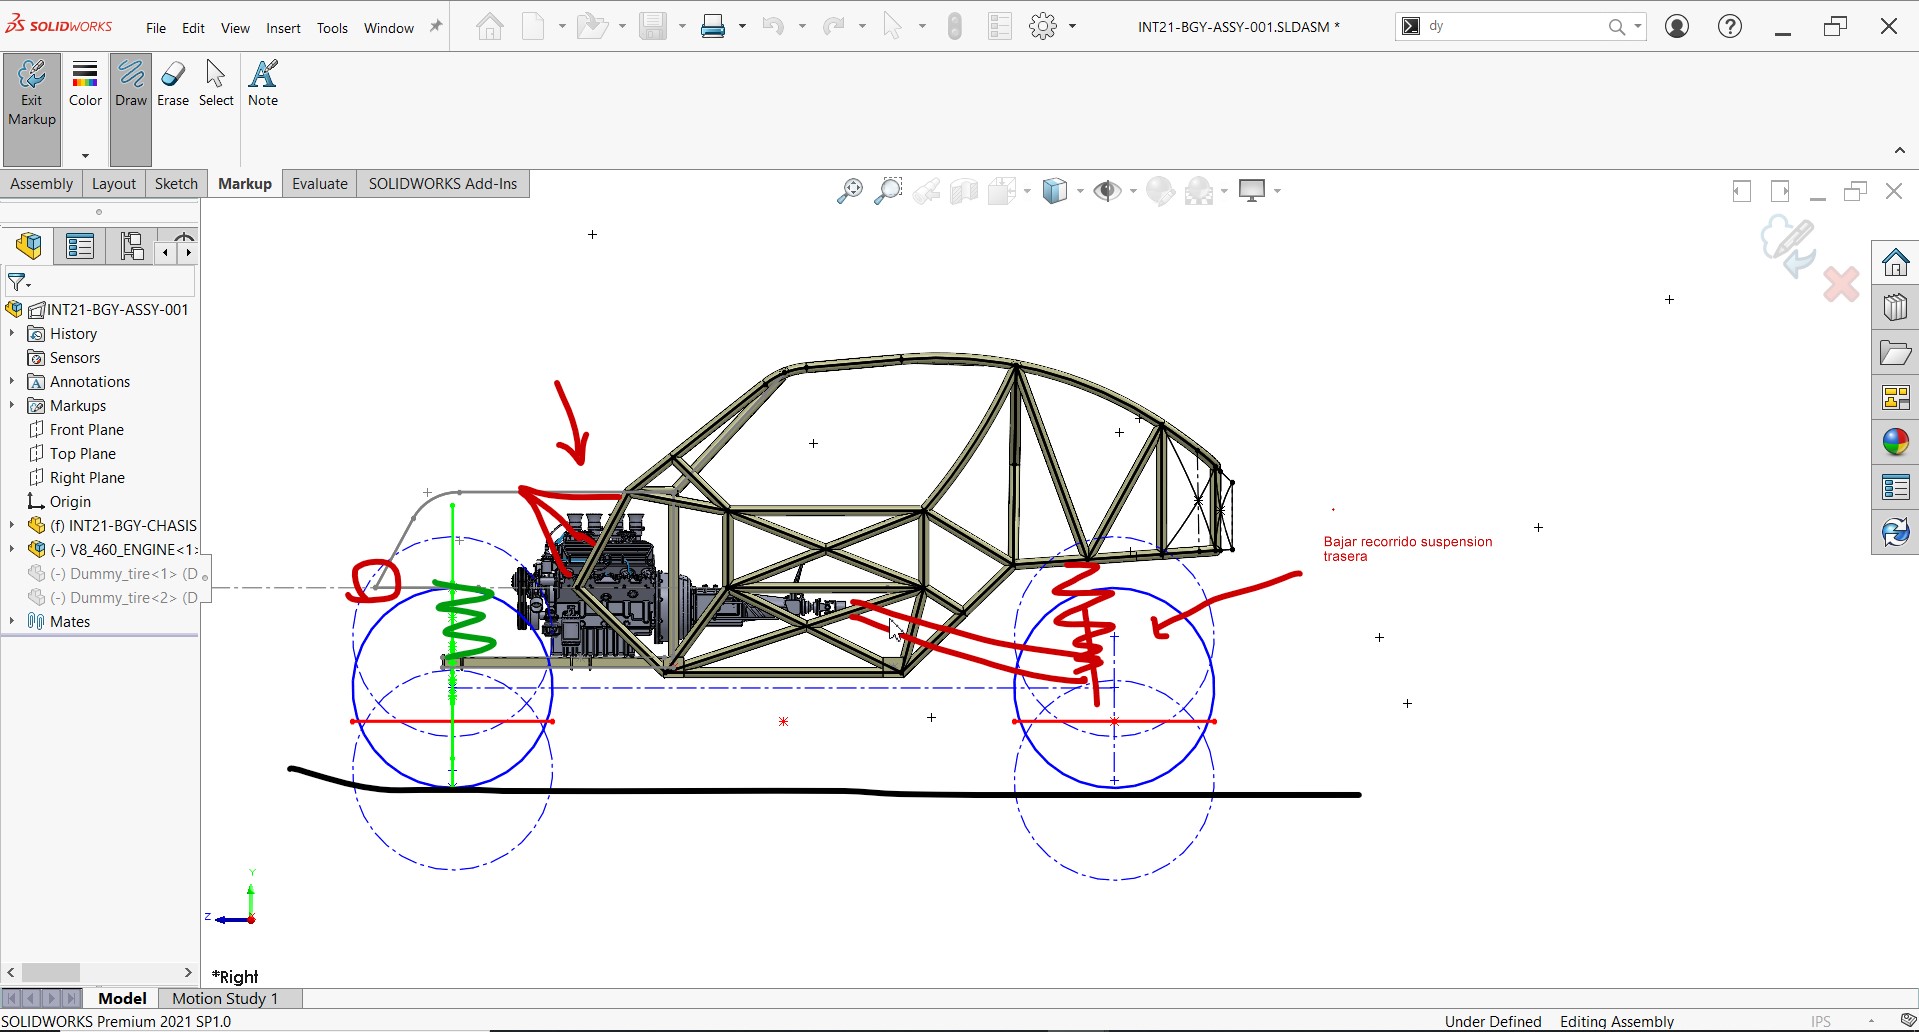The image size is (1919, 1032).
Task: Select Front Plane in tree
Action: [x=87, y=429]
